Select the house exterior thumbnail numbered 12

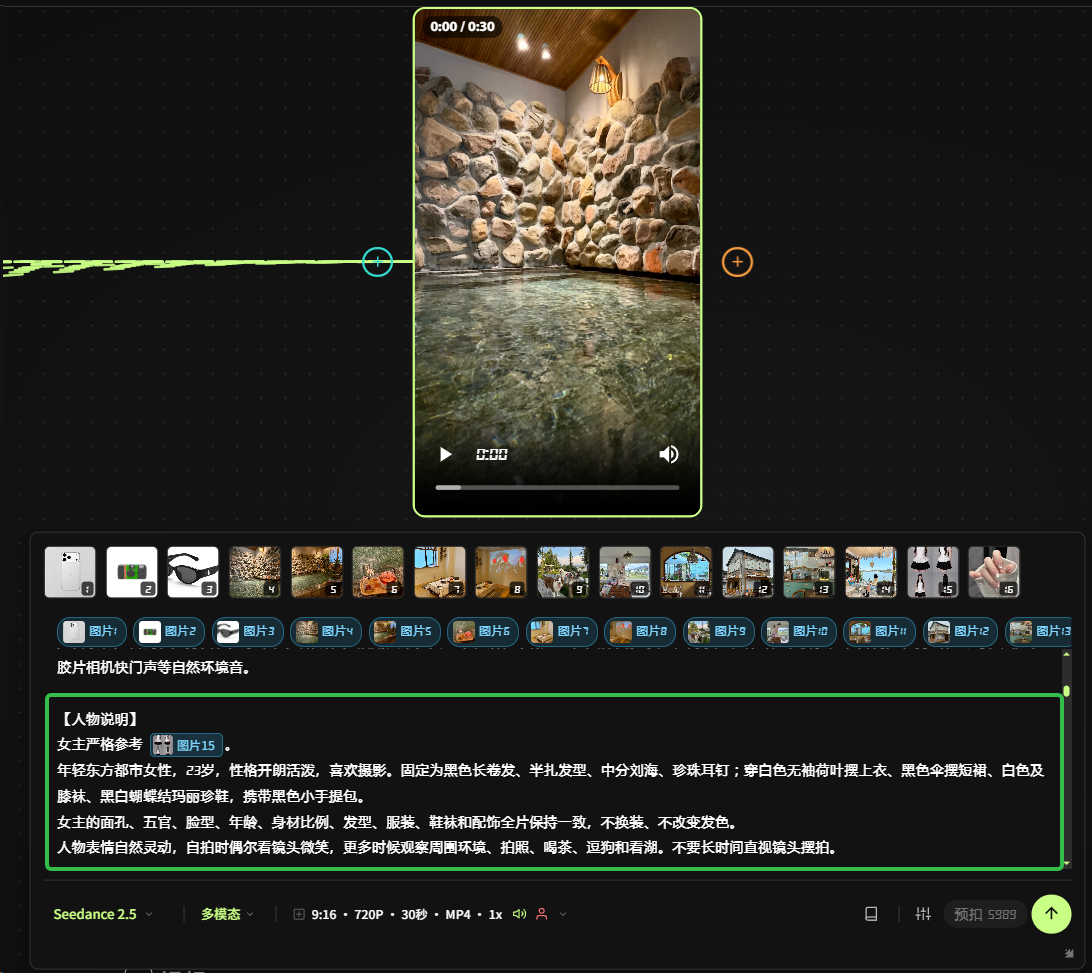coord(748,572)
